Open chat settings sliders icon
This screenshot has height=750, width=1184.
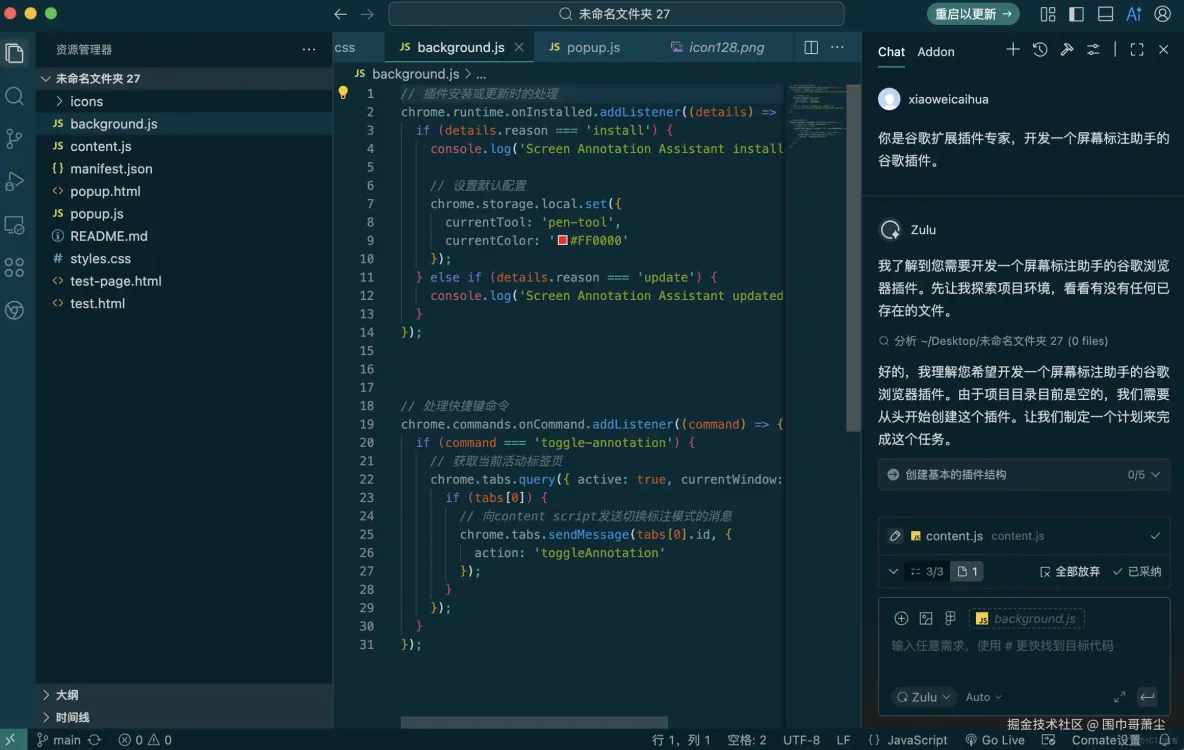coord(1093,50)
